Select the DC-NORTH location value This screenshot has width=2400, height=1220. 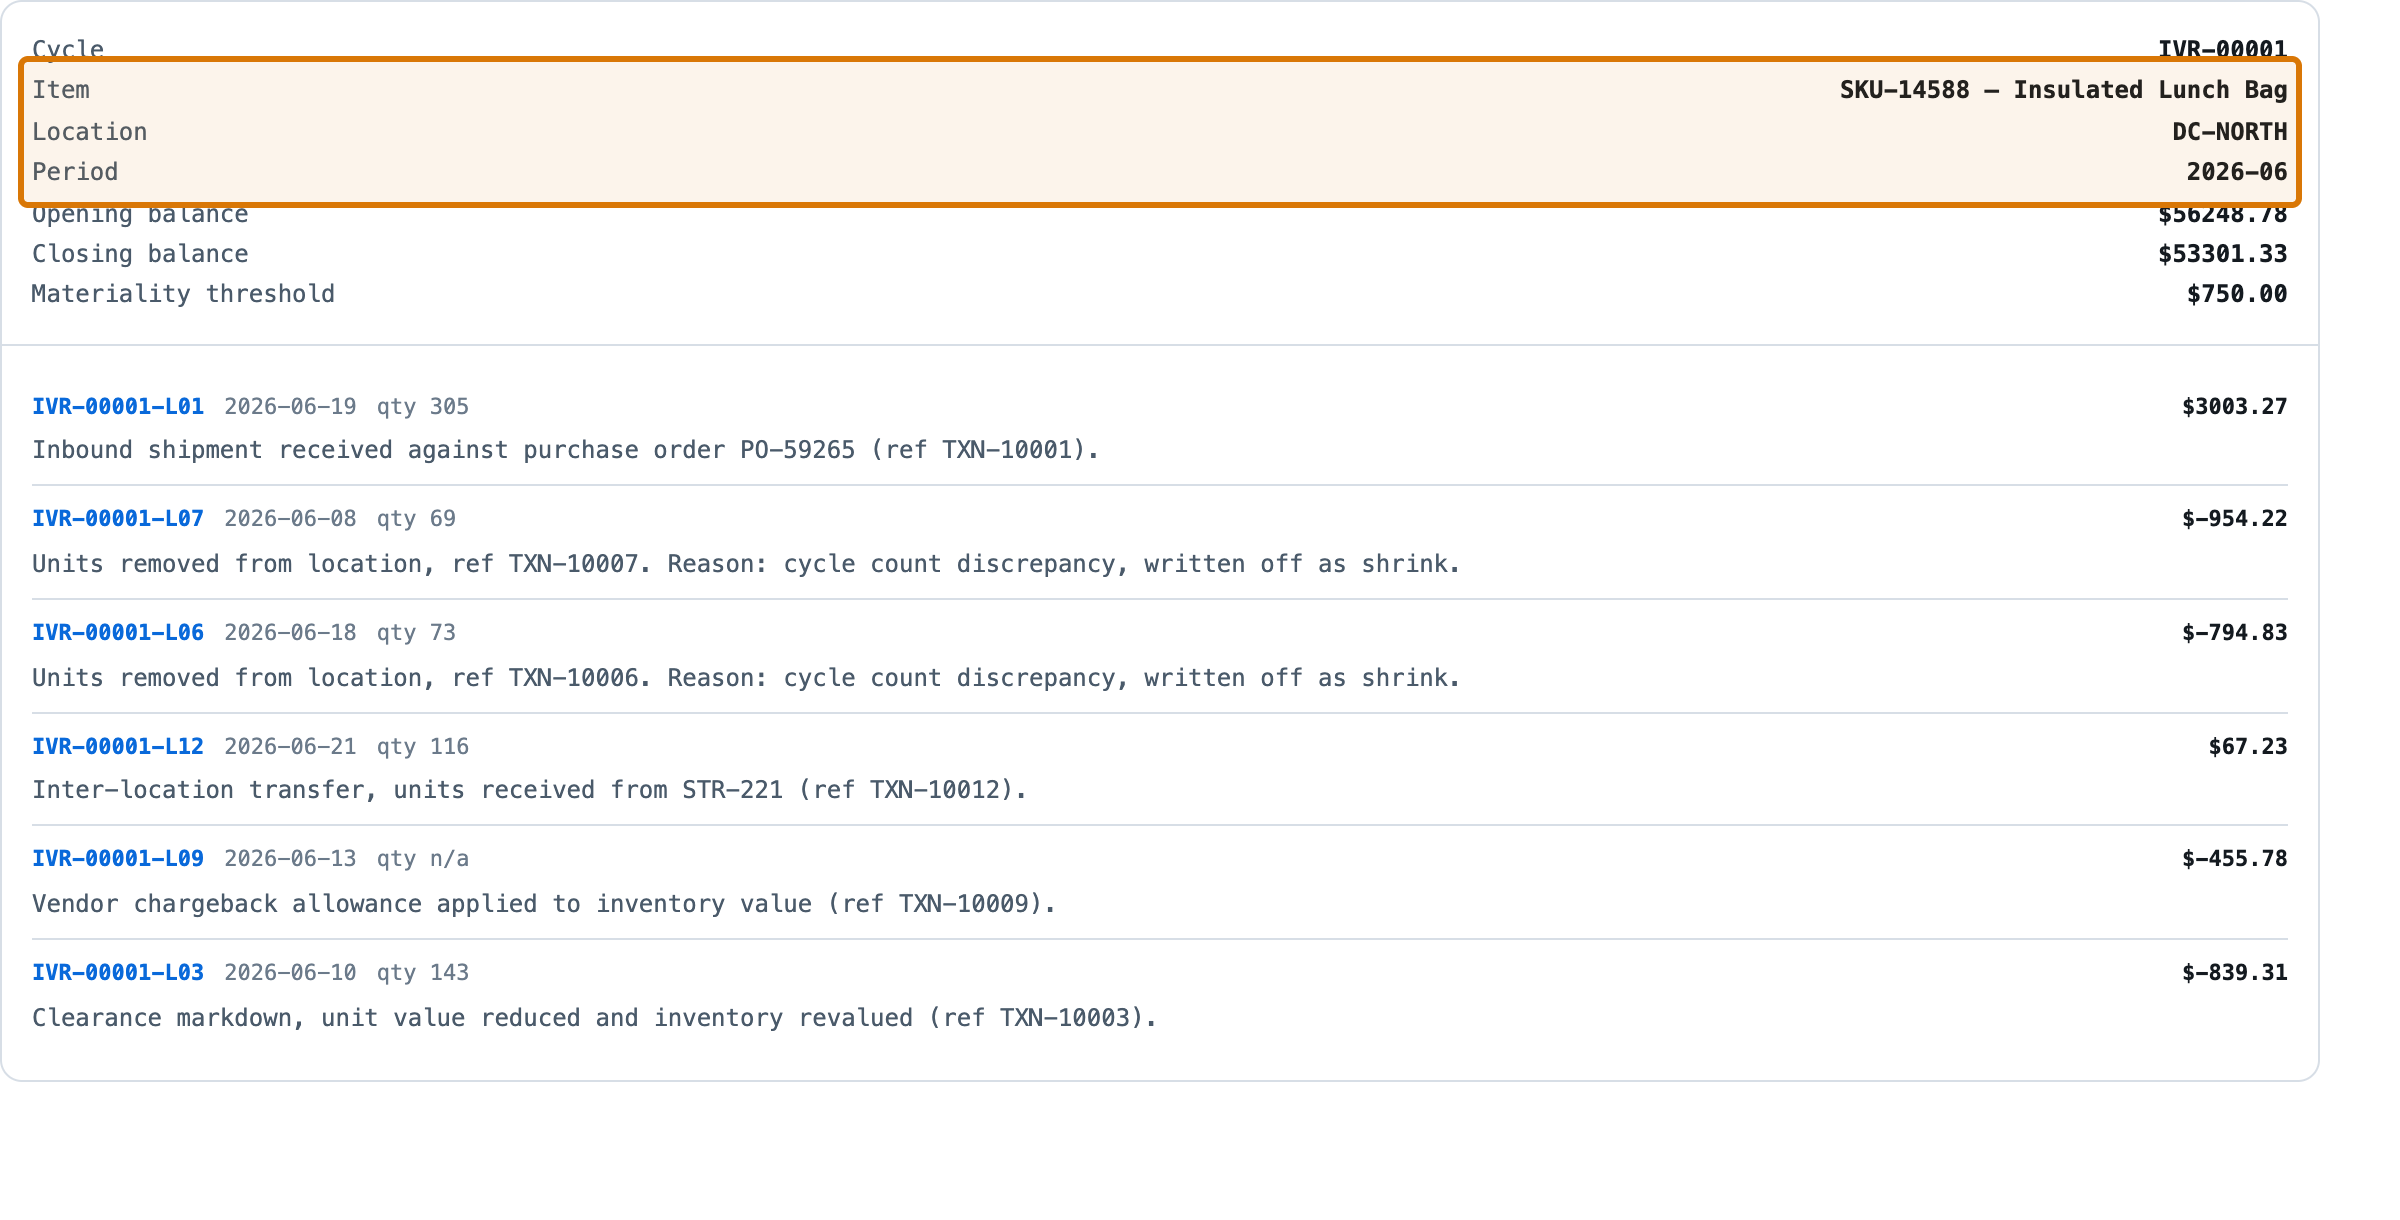click(x=2230, y=132)
